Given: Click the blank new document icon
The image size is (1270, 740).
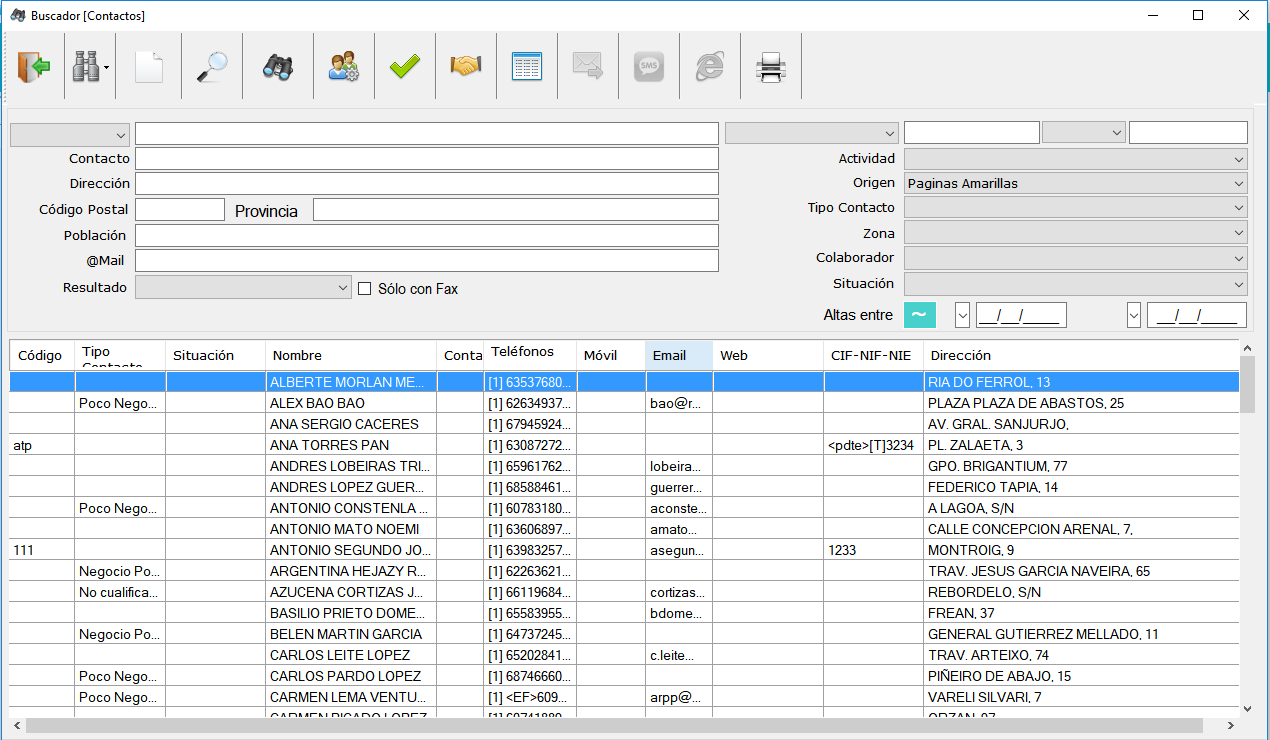Looking at the screenshot, I should pyautogui.click(x=149, y=67).
